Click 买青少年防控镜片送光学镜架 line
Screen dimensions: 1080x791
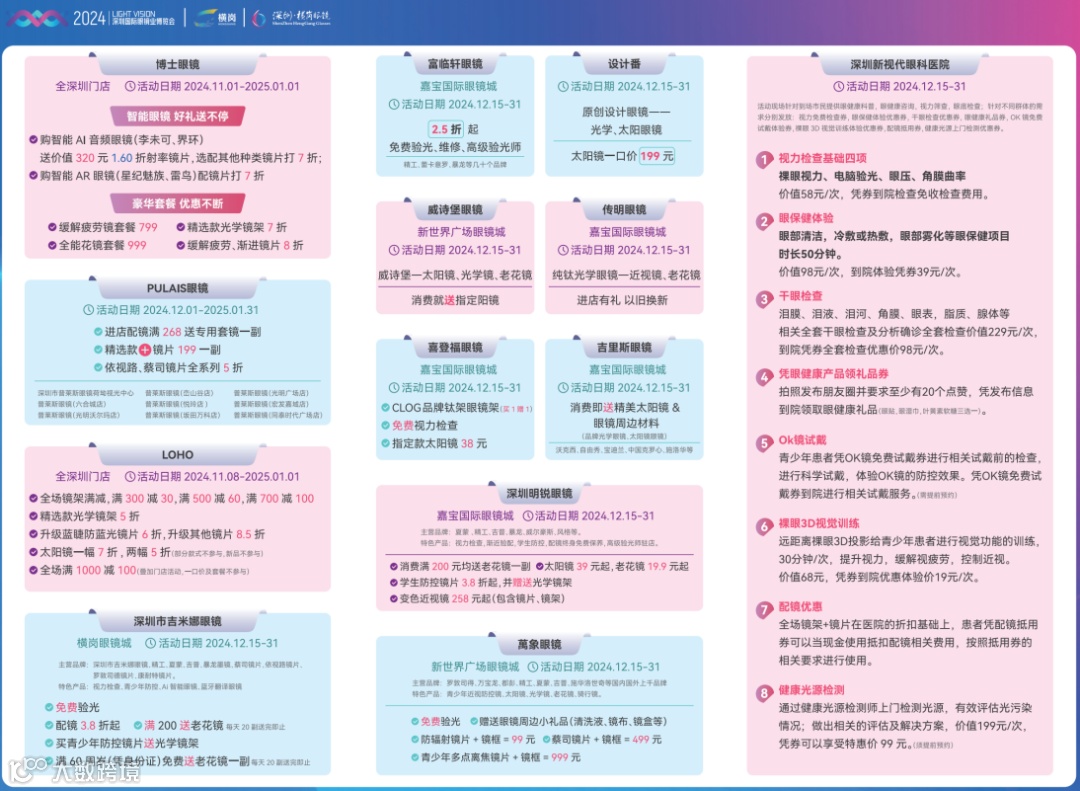[x=122, y=743]
